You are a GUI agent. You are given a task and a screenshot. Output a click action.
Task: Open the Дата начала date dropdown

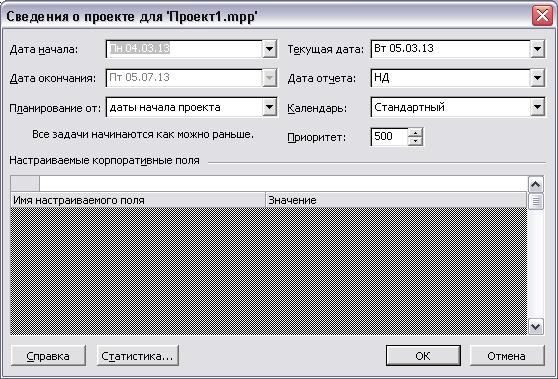click(269, 49)
